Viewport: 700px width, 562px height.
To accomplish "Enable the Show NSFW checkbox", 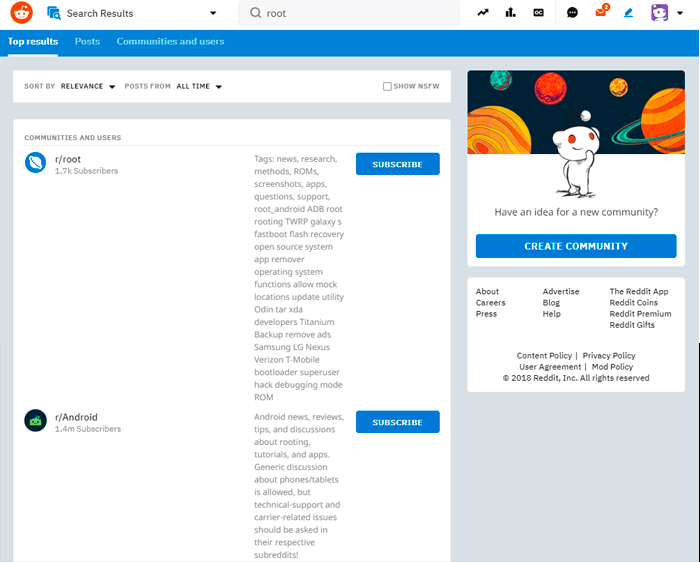I will click(x=387, y=86).
